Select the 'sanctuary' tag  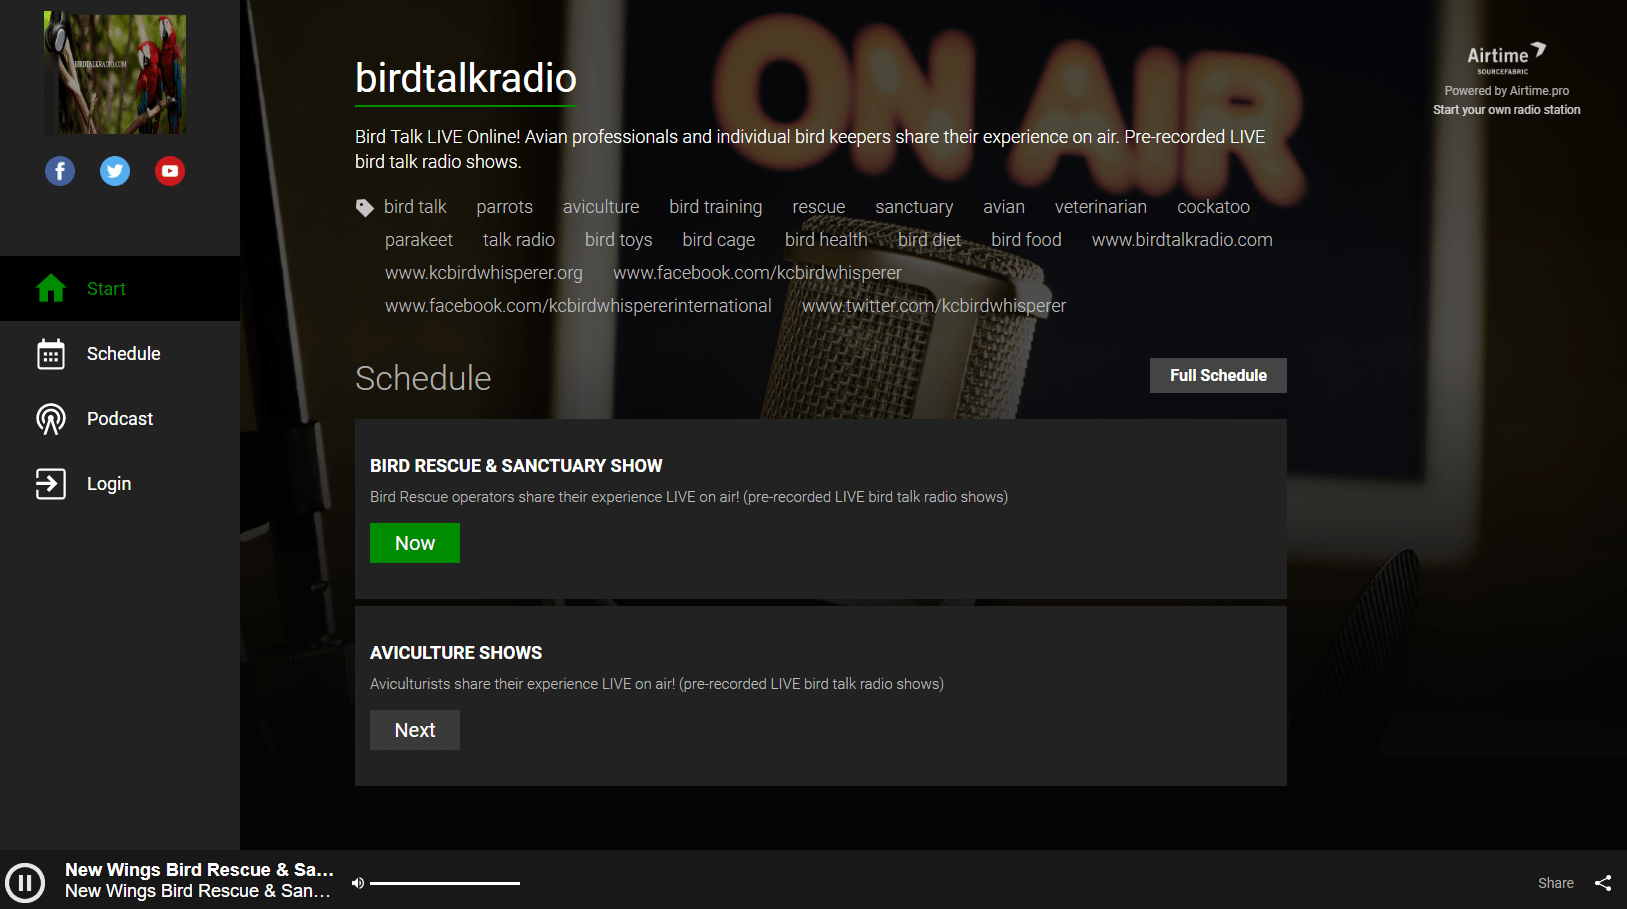tap(914, 207)
